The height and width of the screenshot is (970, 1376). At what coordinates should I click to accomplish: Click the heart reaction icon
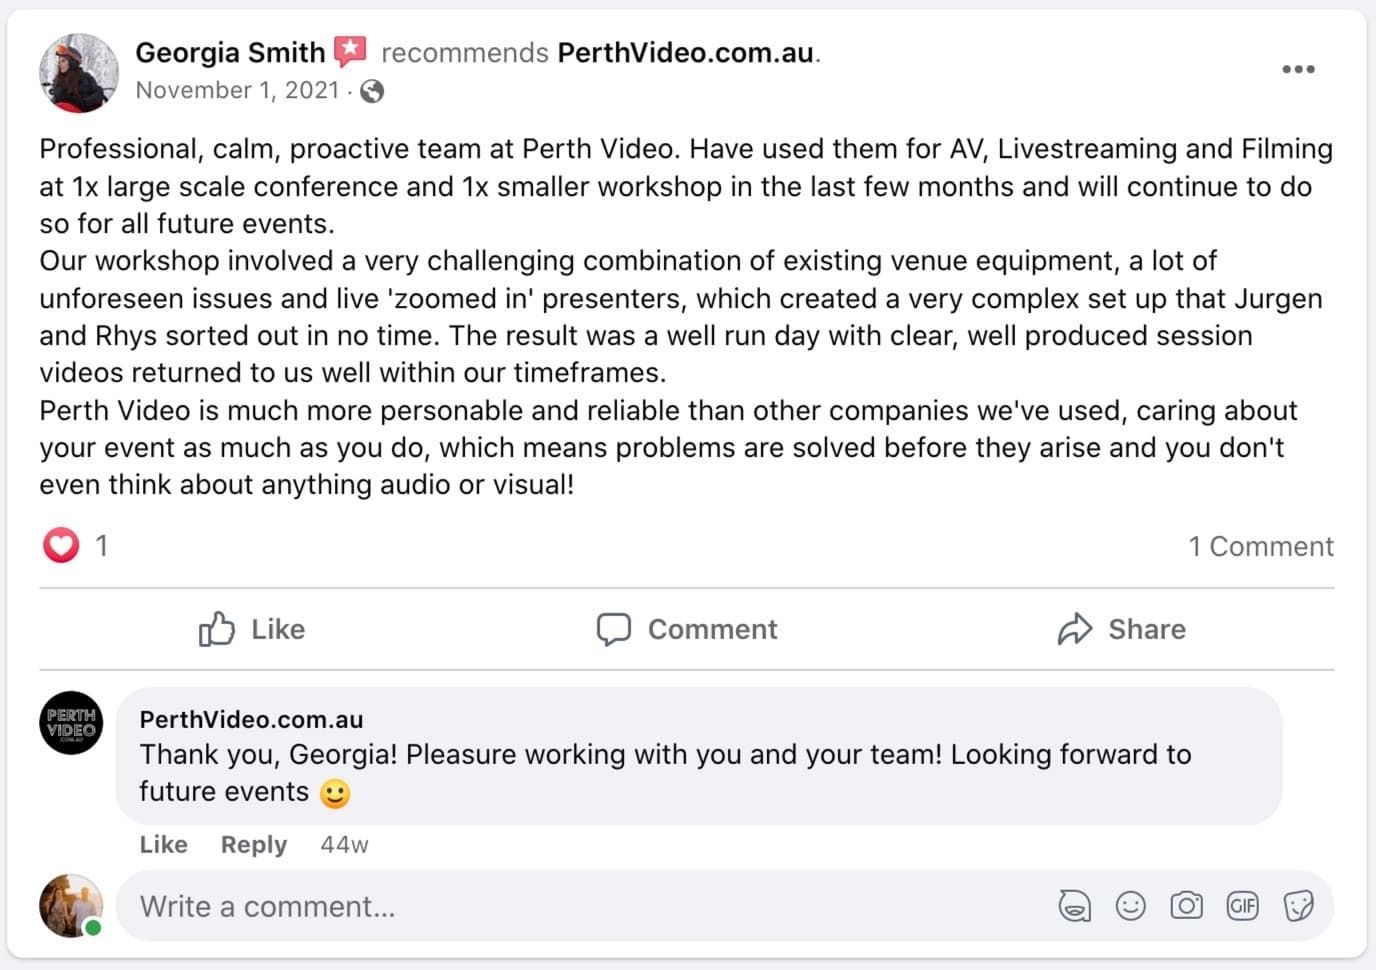coord(61,545)
